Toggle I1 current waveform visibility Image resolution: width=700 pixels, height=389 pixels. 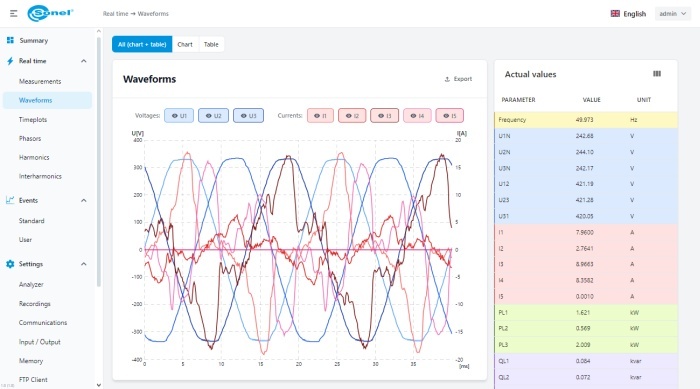(320, 116)
